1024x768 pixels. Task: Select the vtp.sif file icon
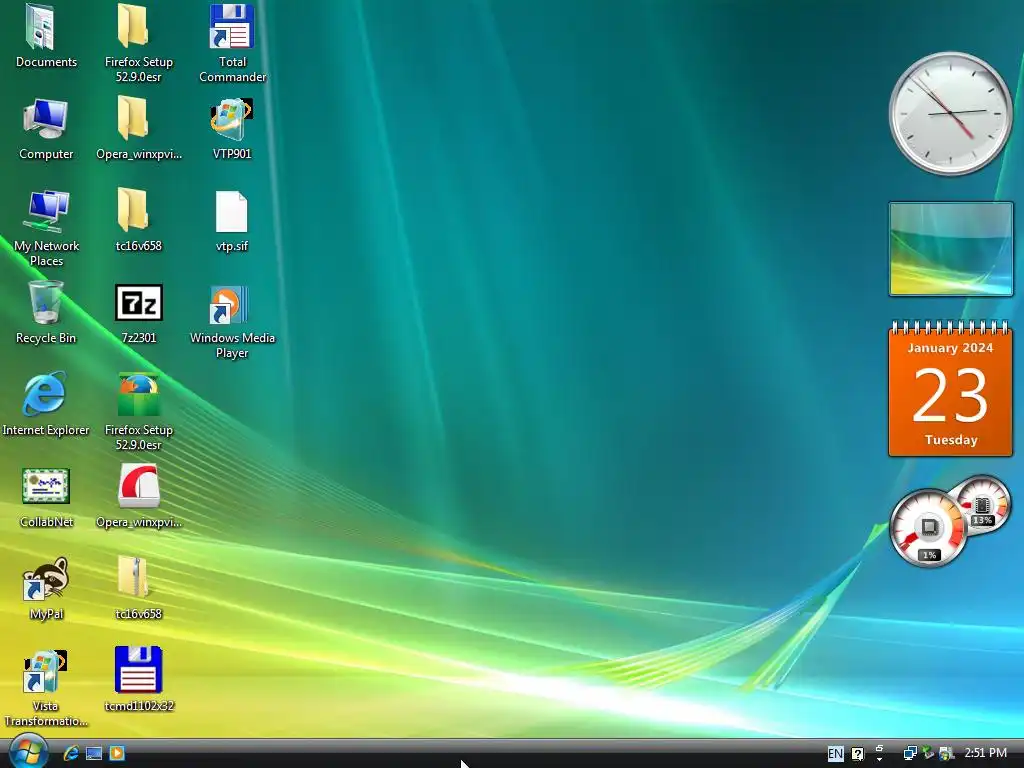231,212
